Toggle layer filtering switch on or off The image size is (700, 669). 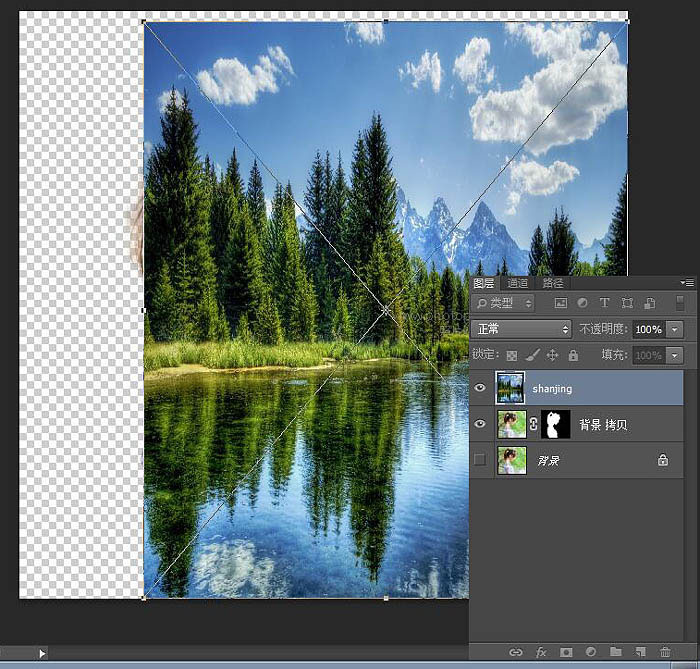point(680,303)
